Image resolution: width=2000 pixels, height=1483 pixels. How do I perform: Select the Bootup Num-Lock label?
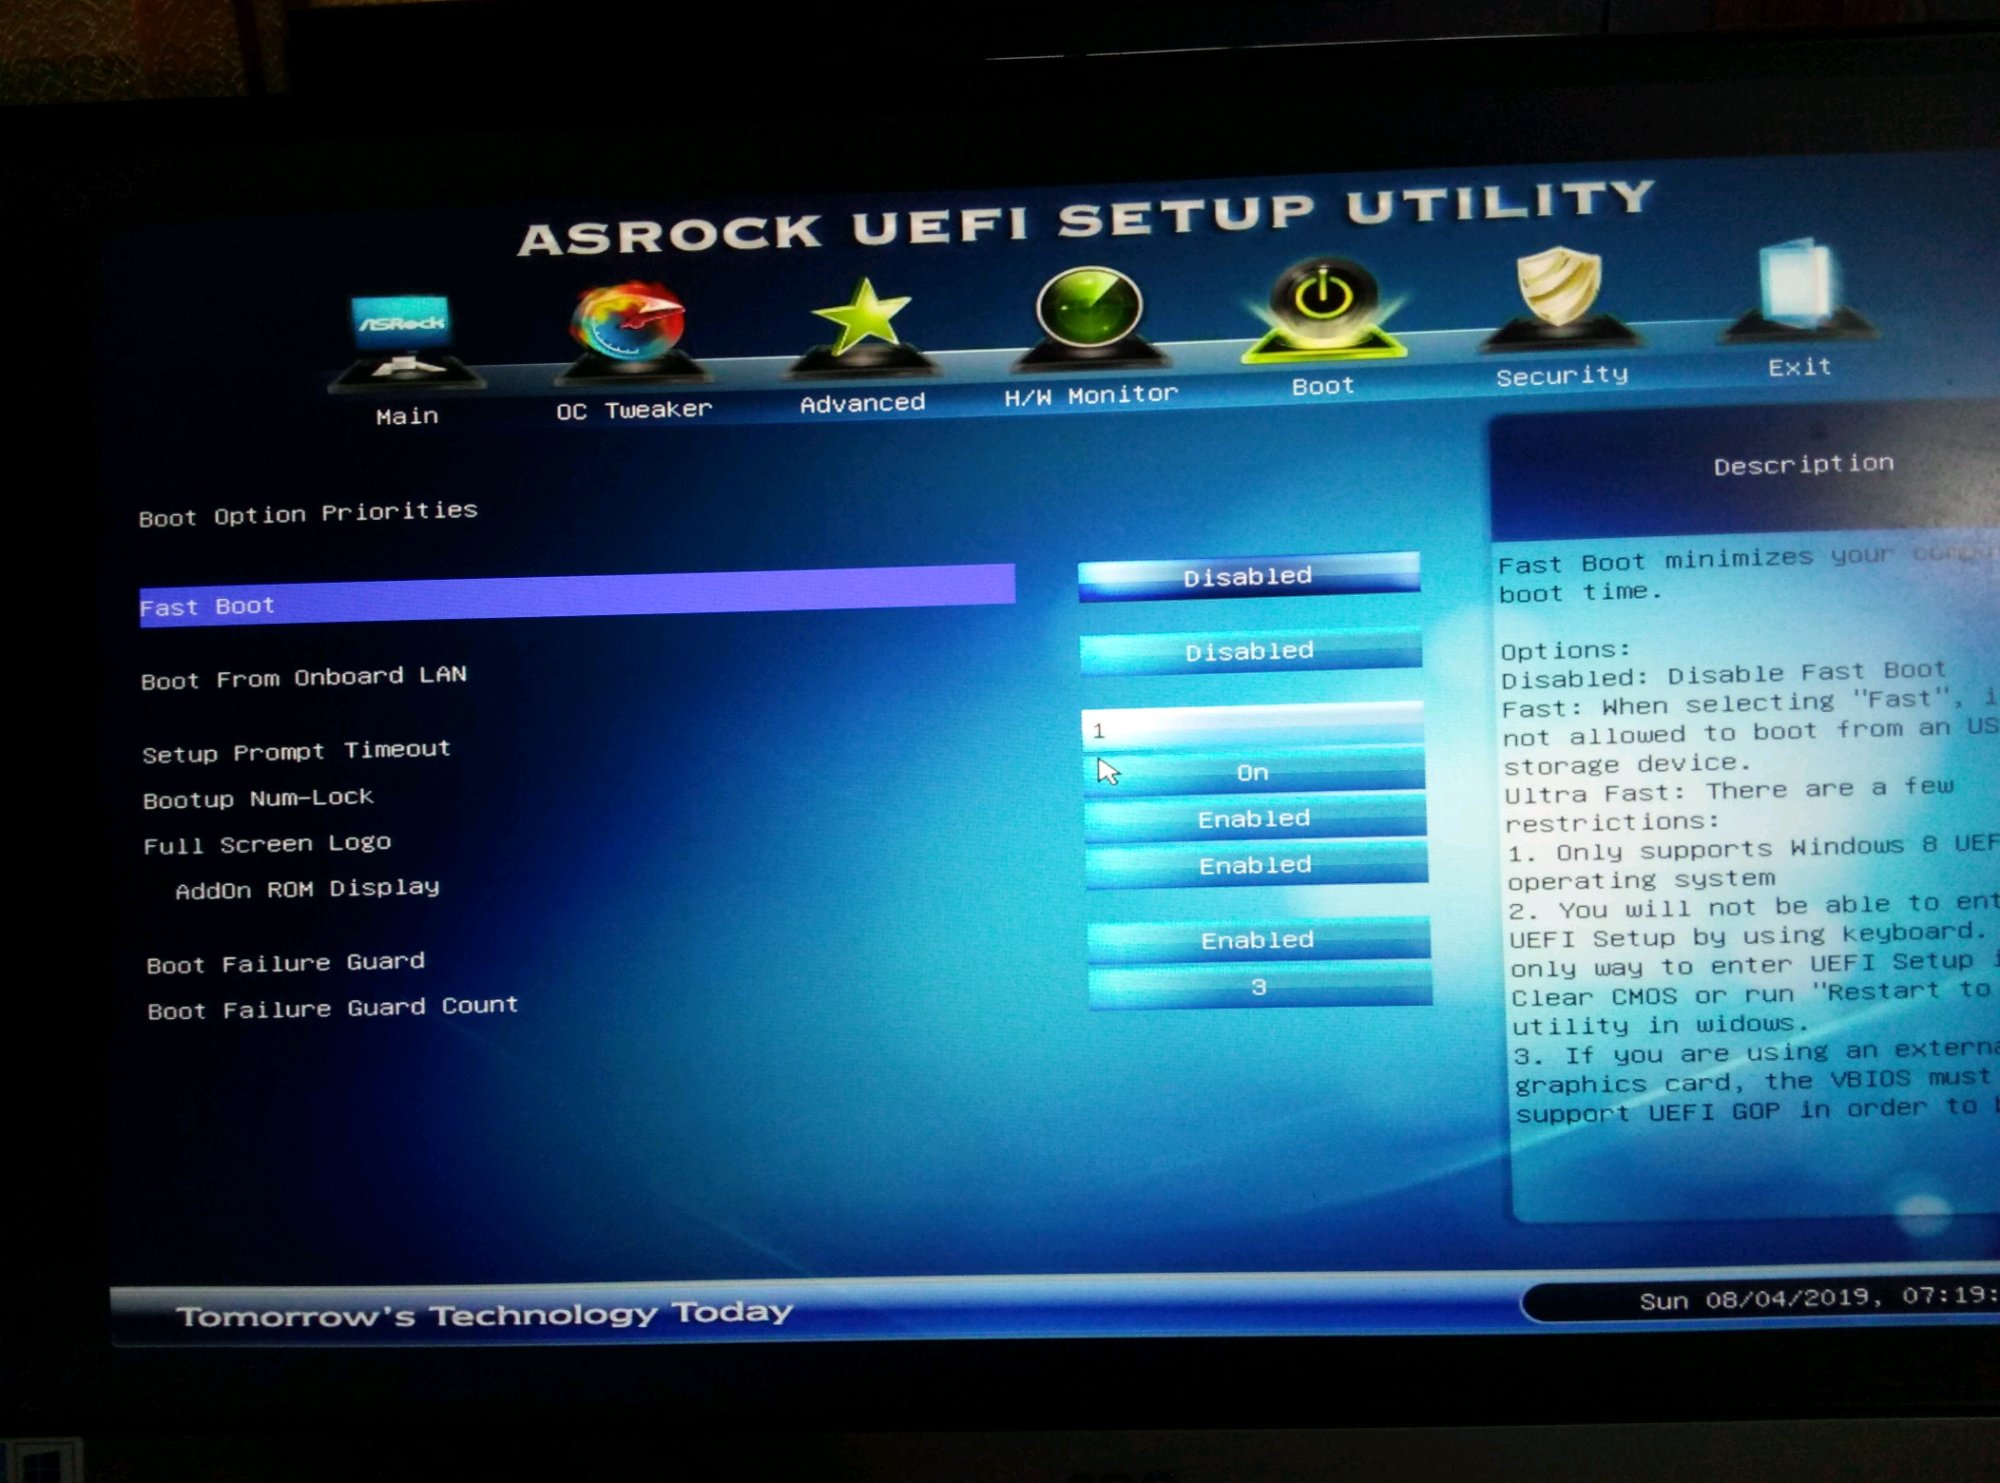[258, 798]
